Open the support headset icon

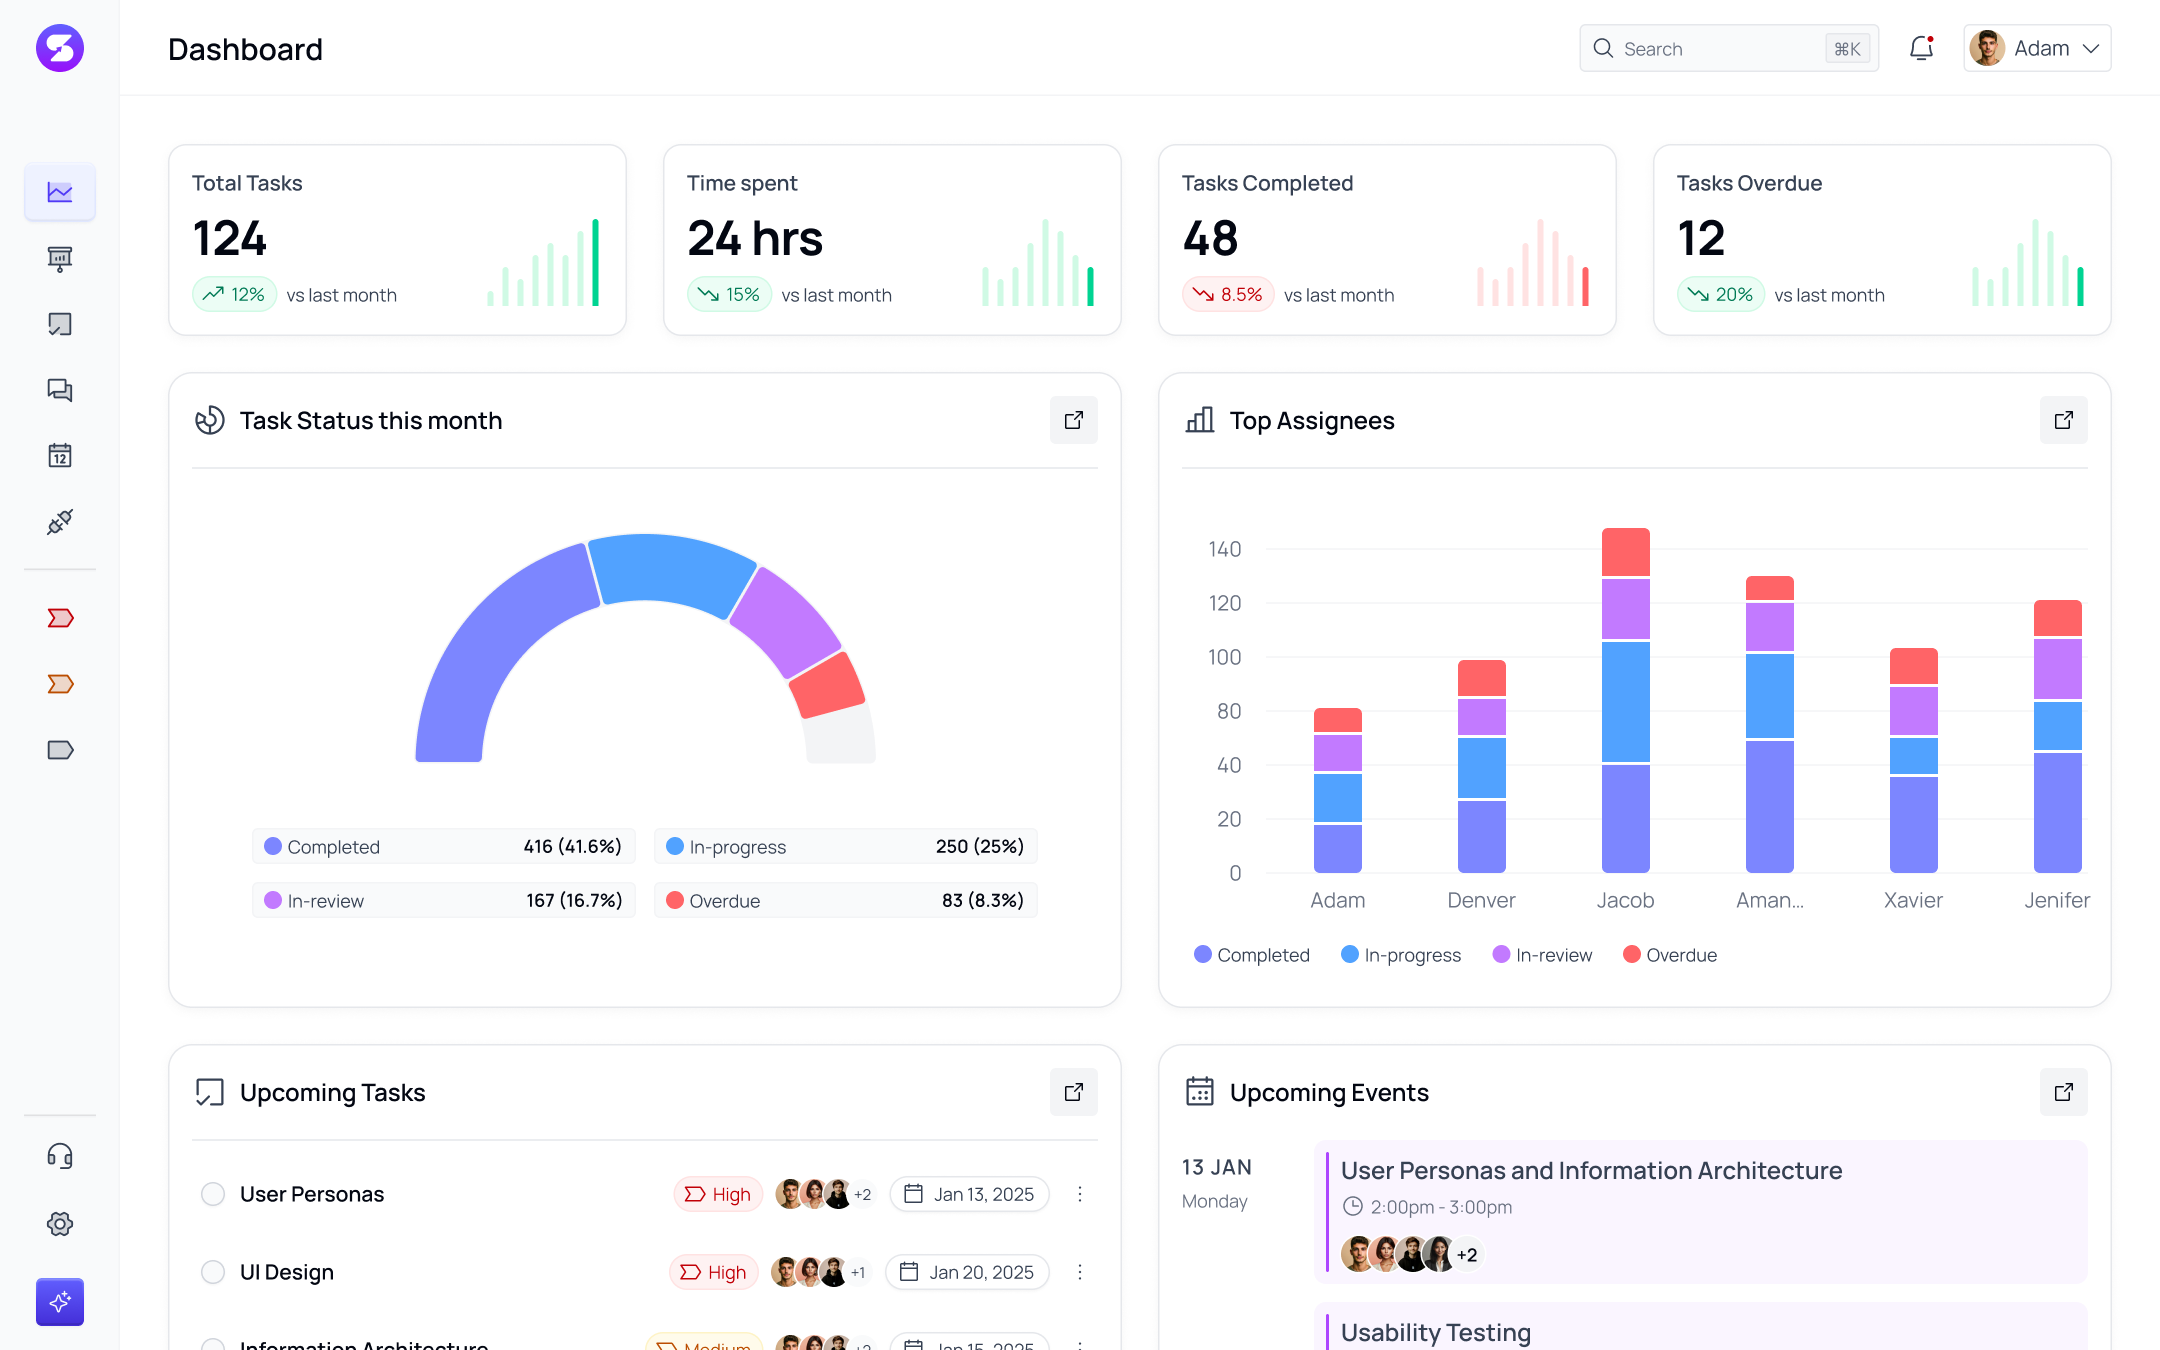click(60, 1157)
